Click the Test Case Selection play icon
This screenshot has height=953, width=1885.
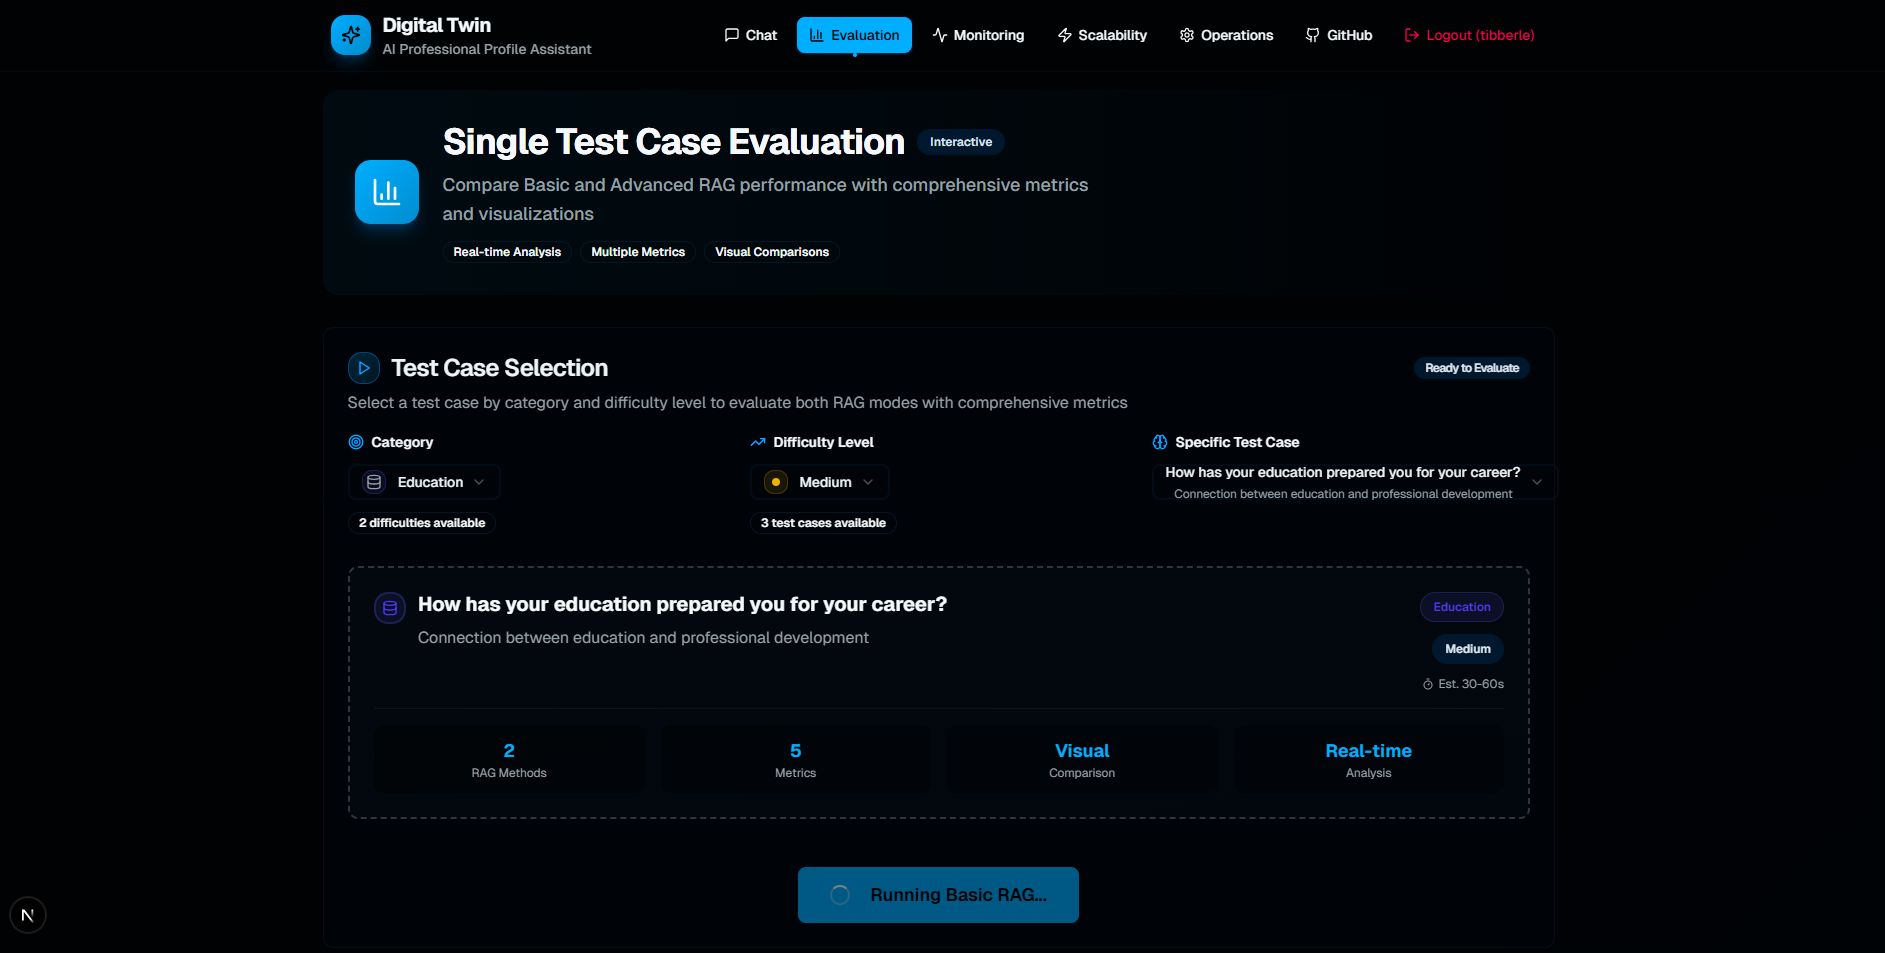click(x=363, y=367)
